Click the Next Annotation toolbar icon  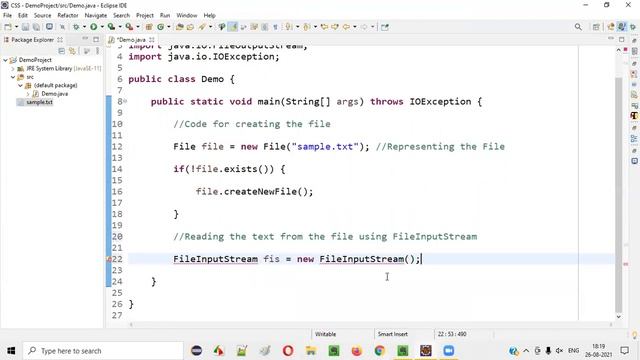[289, 27]
